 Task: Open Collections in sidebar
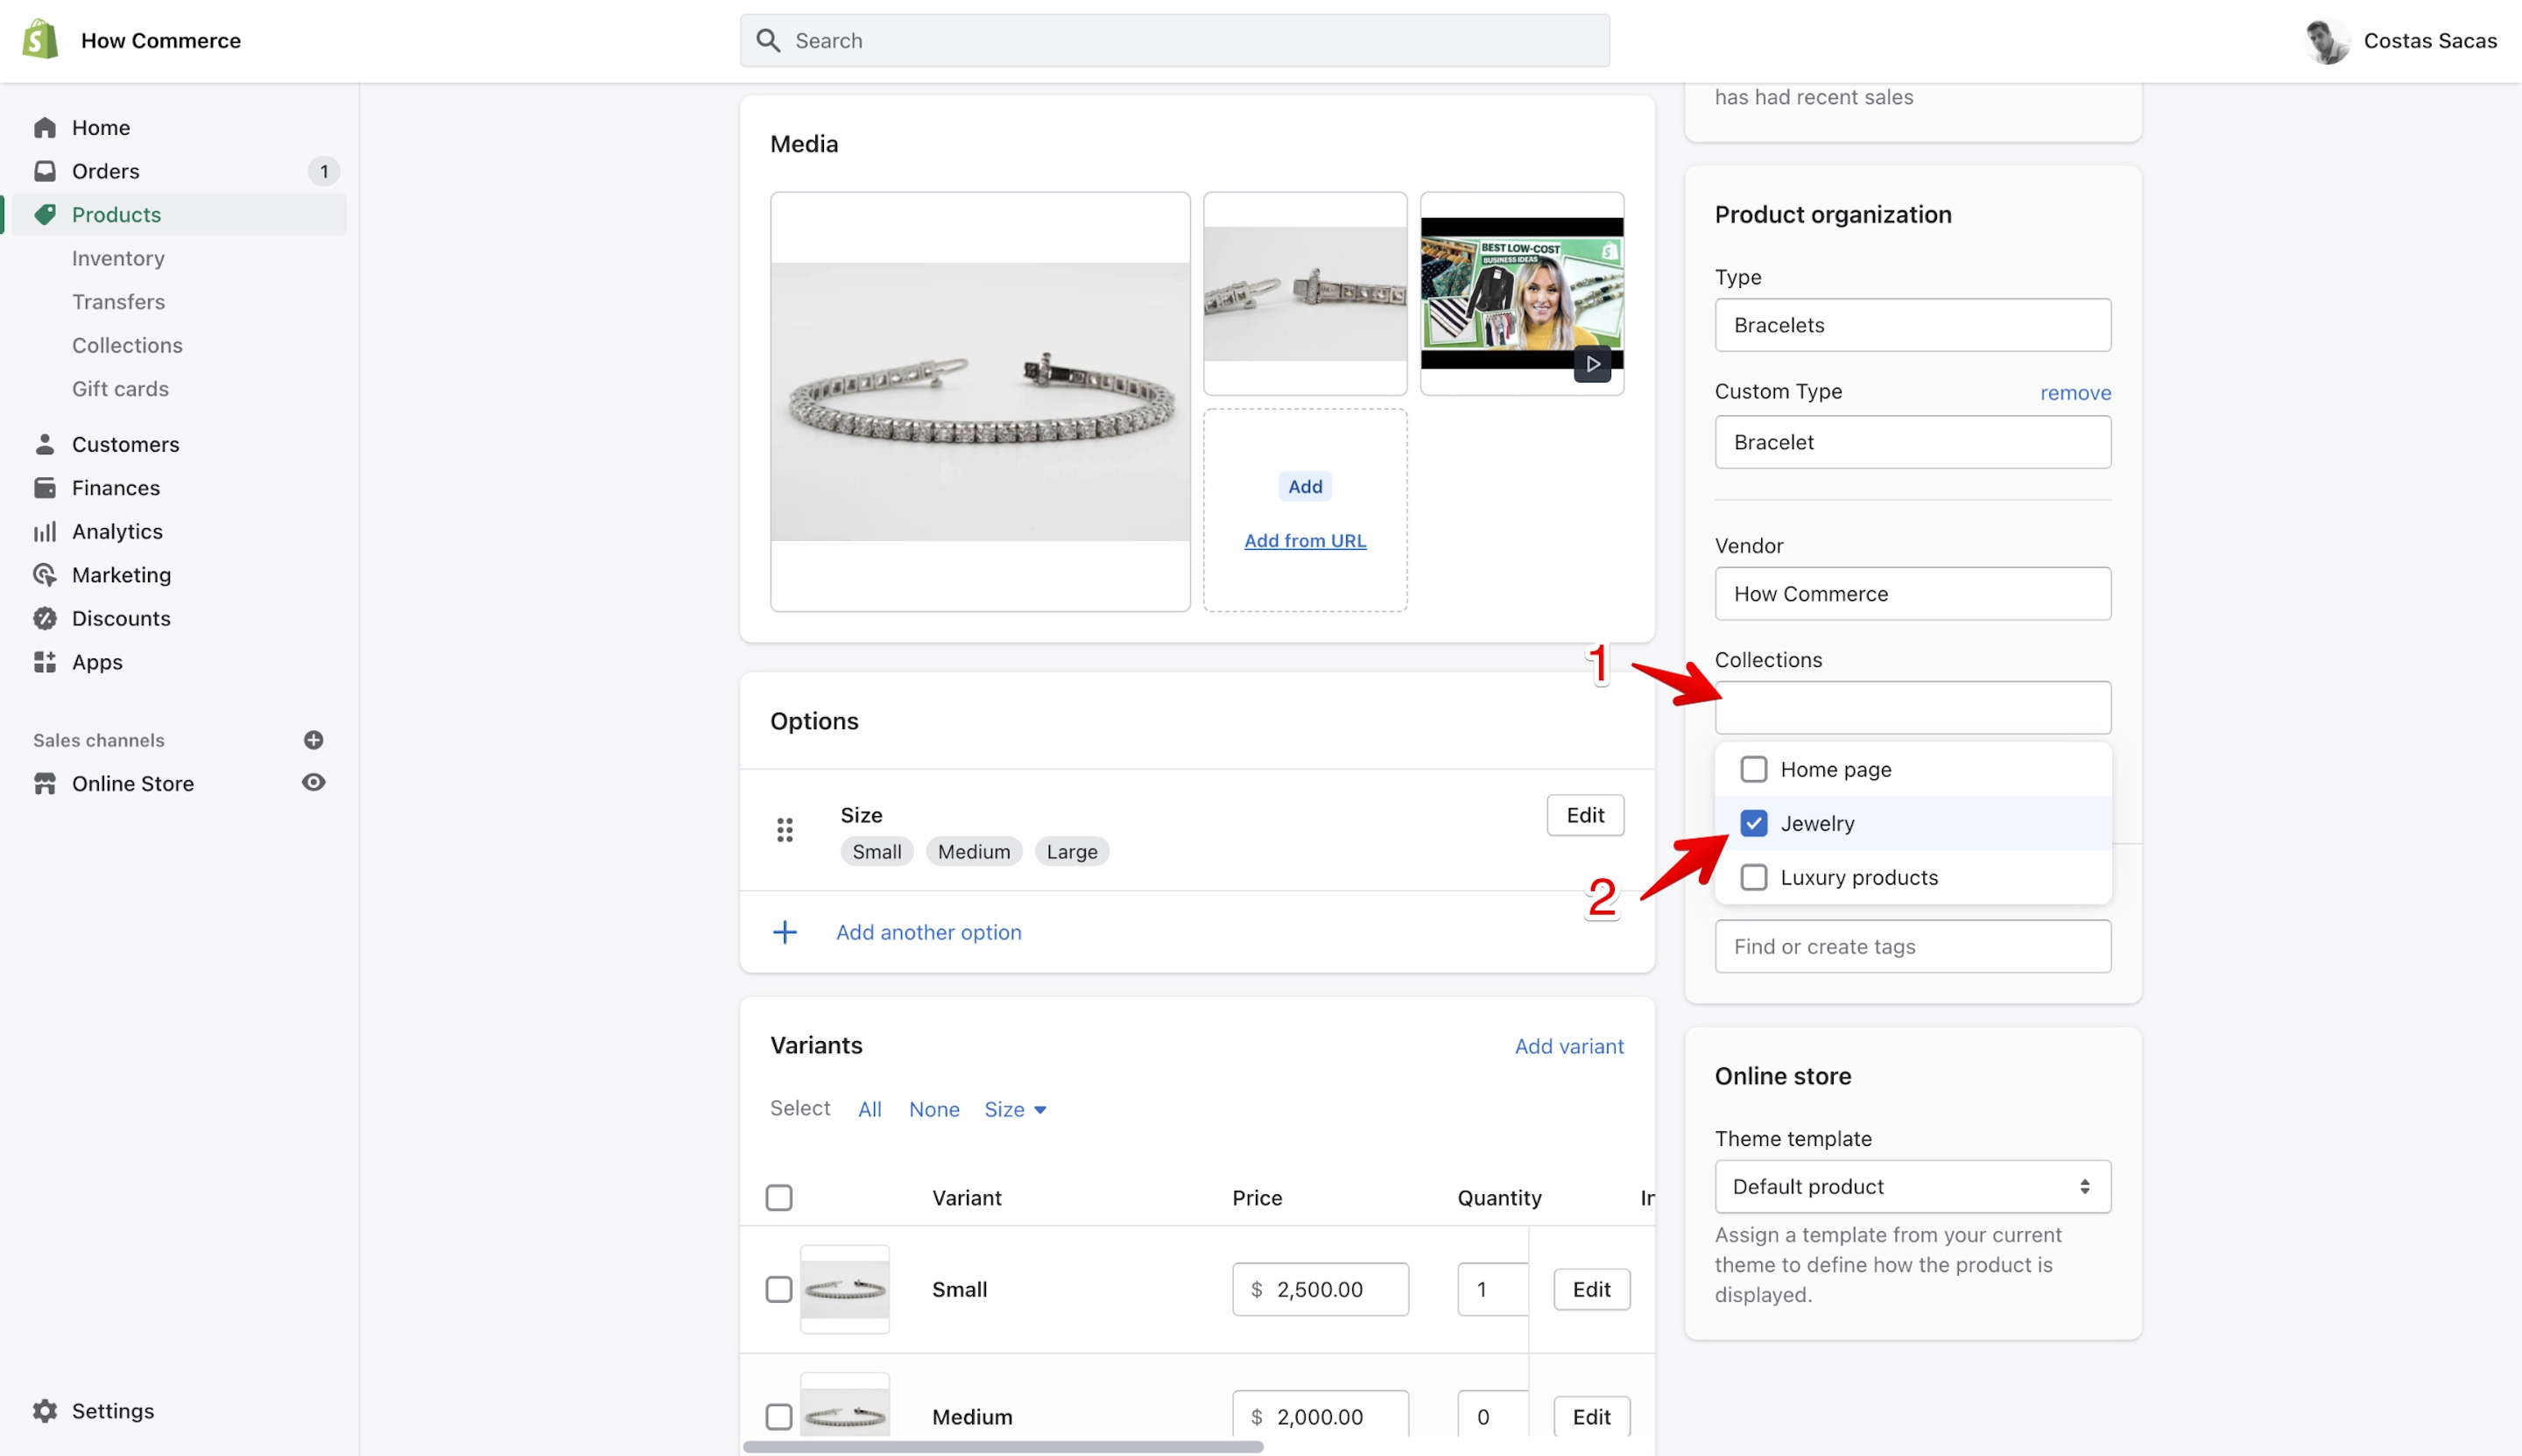pos(127,345)
